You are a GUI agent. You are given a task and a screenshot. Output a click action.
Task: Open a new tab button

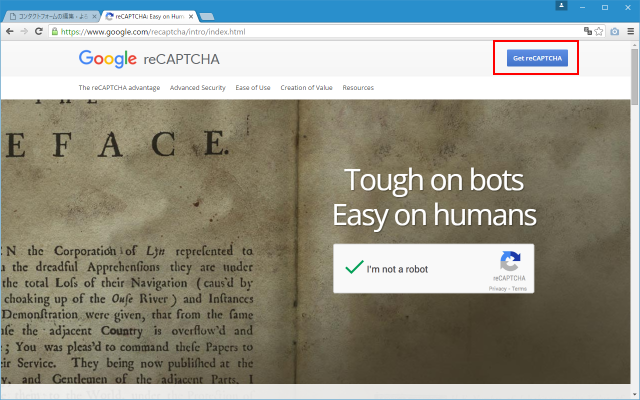pyautogui.click(x=208, y=17)
